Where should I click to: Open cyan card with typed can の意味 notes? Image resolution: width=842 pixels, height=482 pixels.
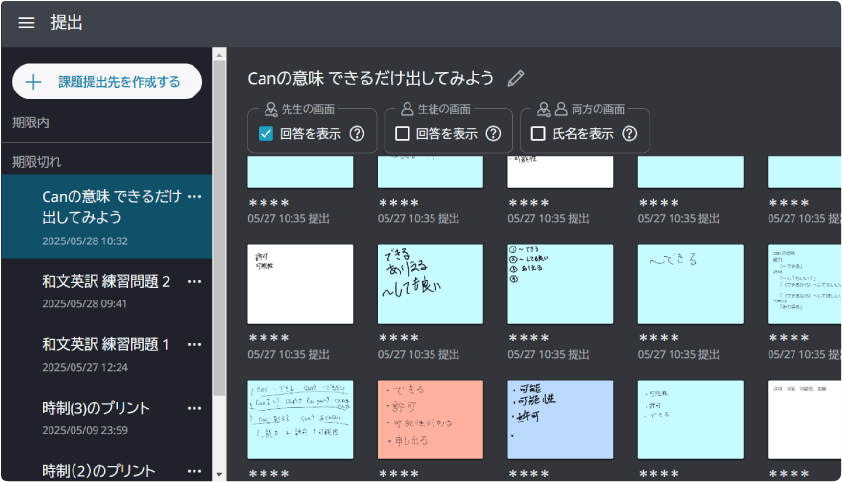pos(804,284)
